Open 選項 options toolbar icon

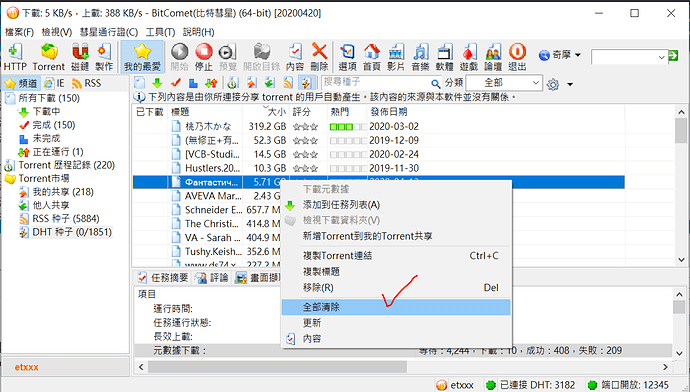point(347,57)
